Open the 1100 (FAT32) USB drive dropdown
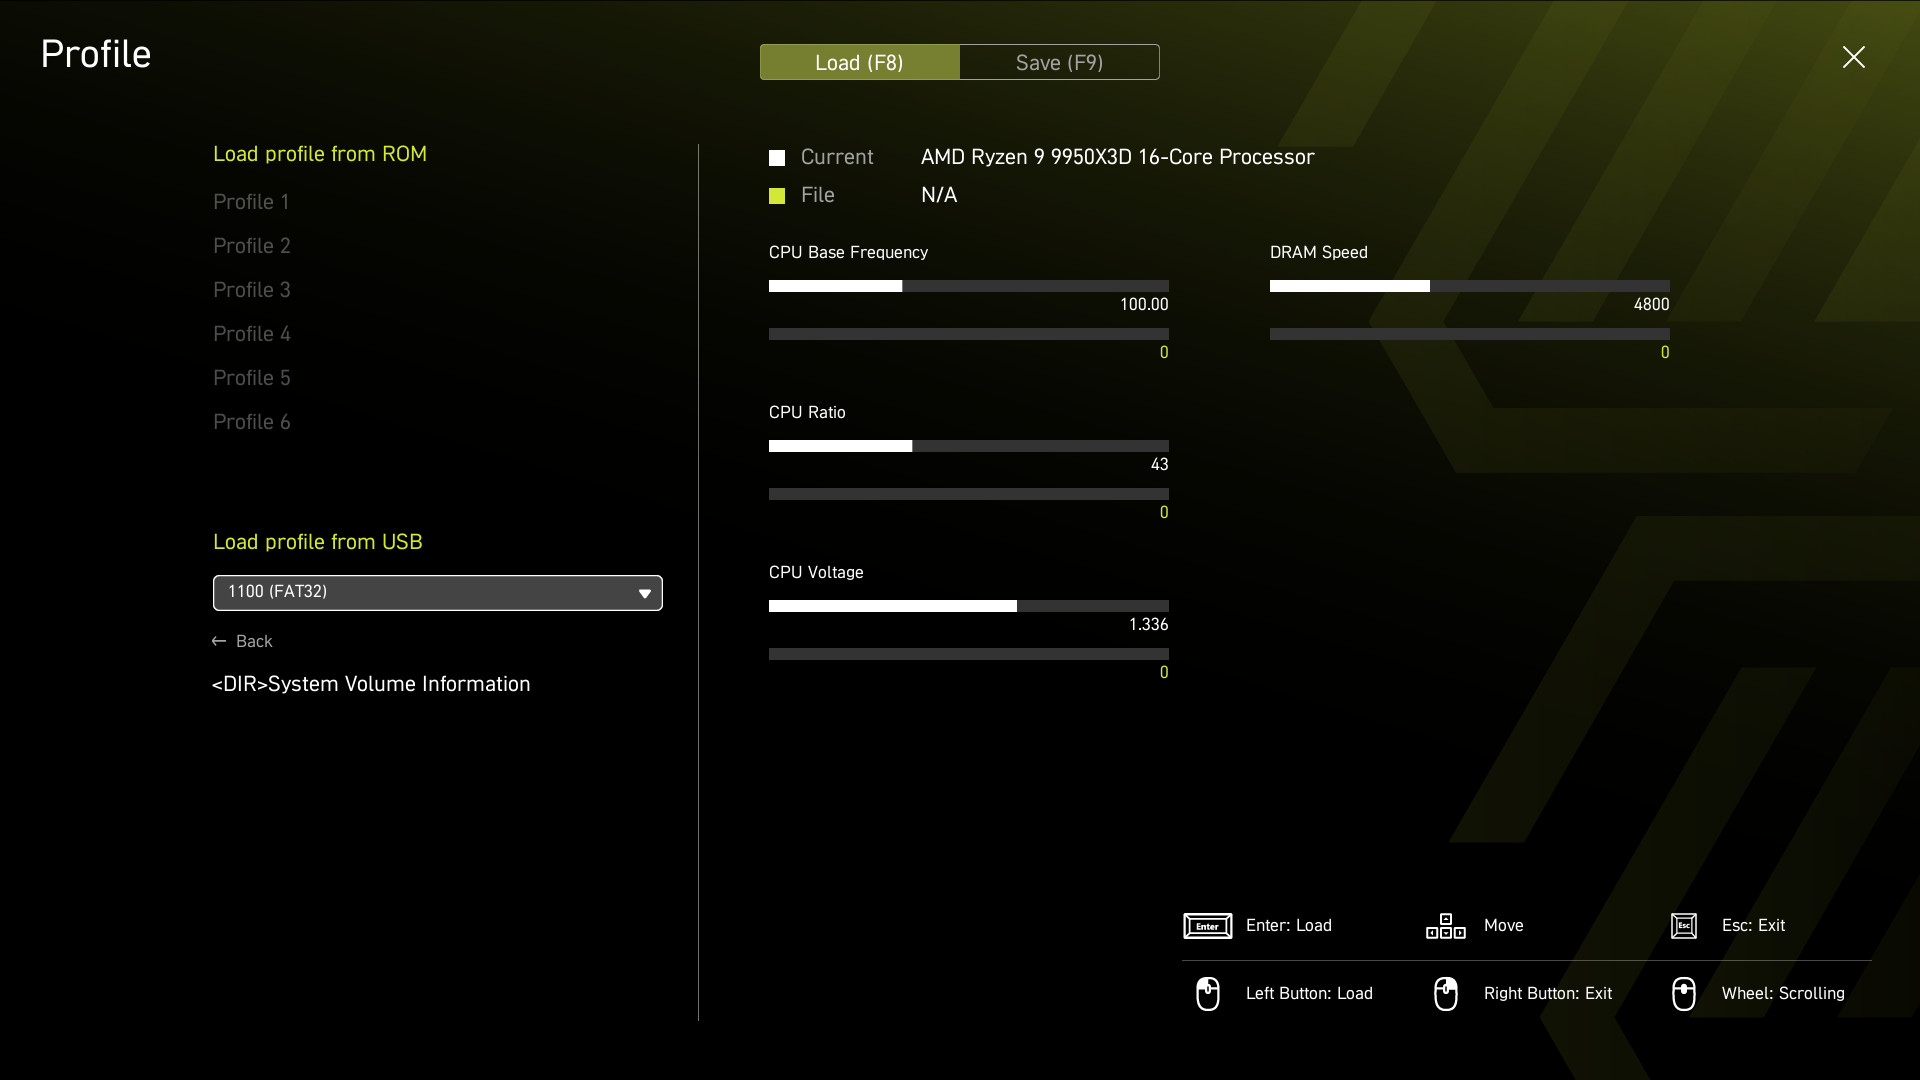Screen dimensions: 1920x1080 [x=438, y=593]
